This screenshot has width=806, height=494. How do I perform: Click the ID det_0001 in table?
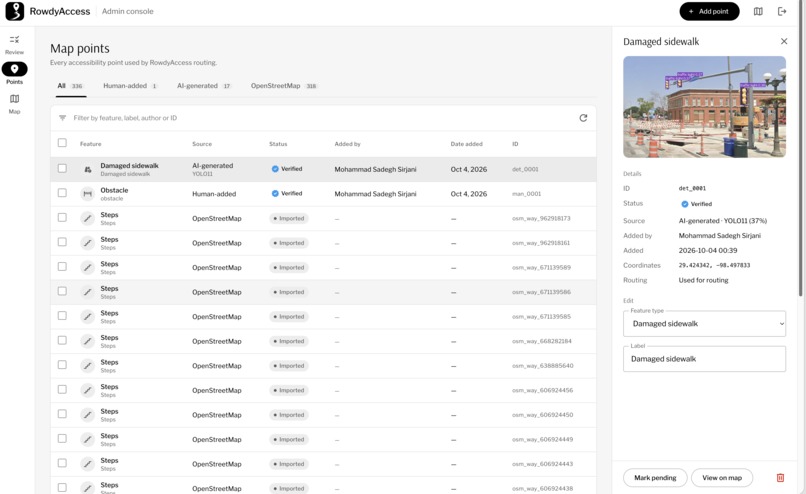pyautogui.click(x=525, y=169)
